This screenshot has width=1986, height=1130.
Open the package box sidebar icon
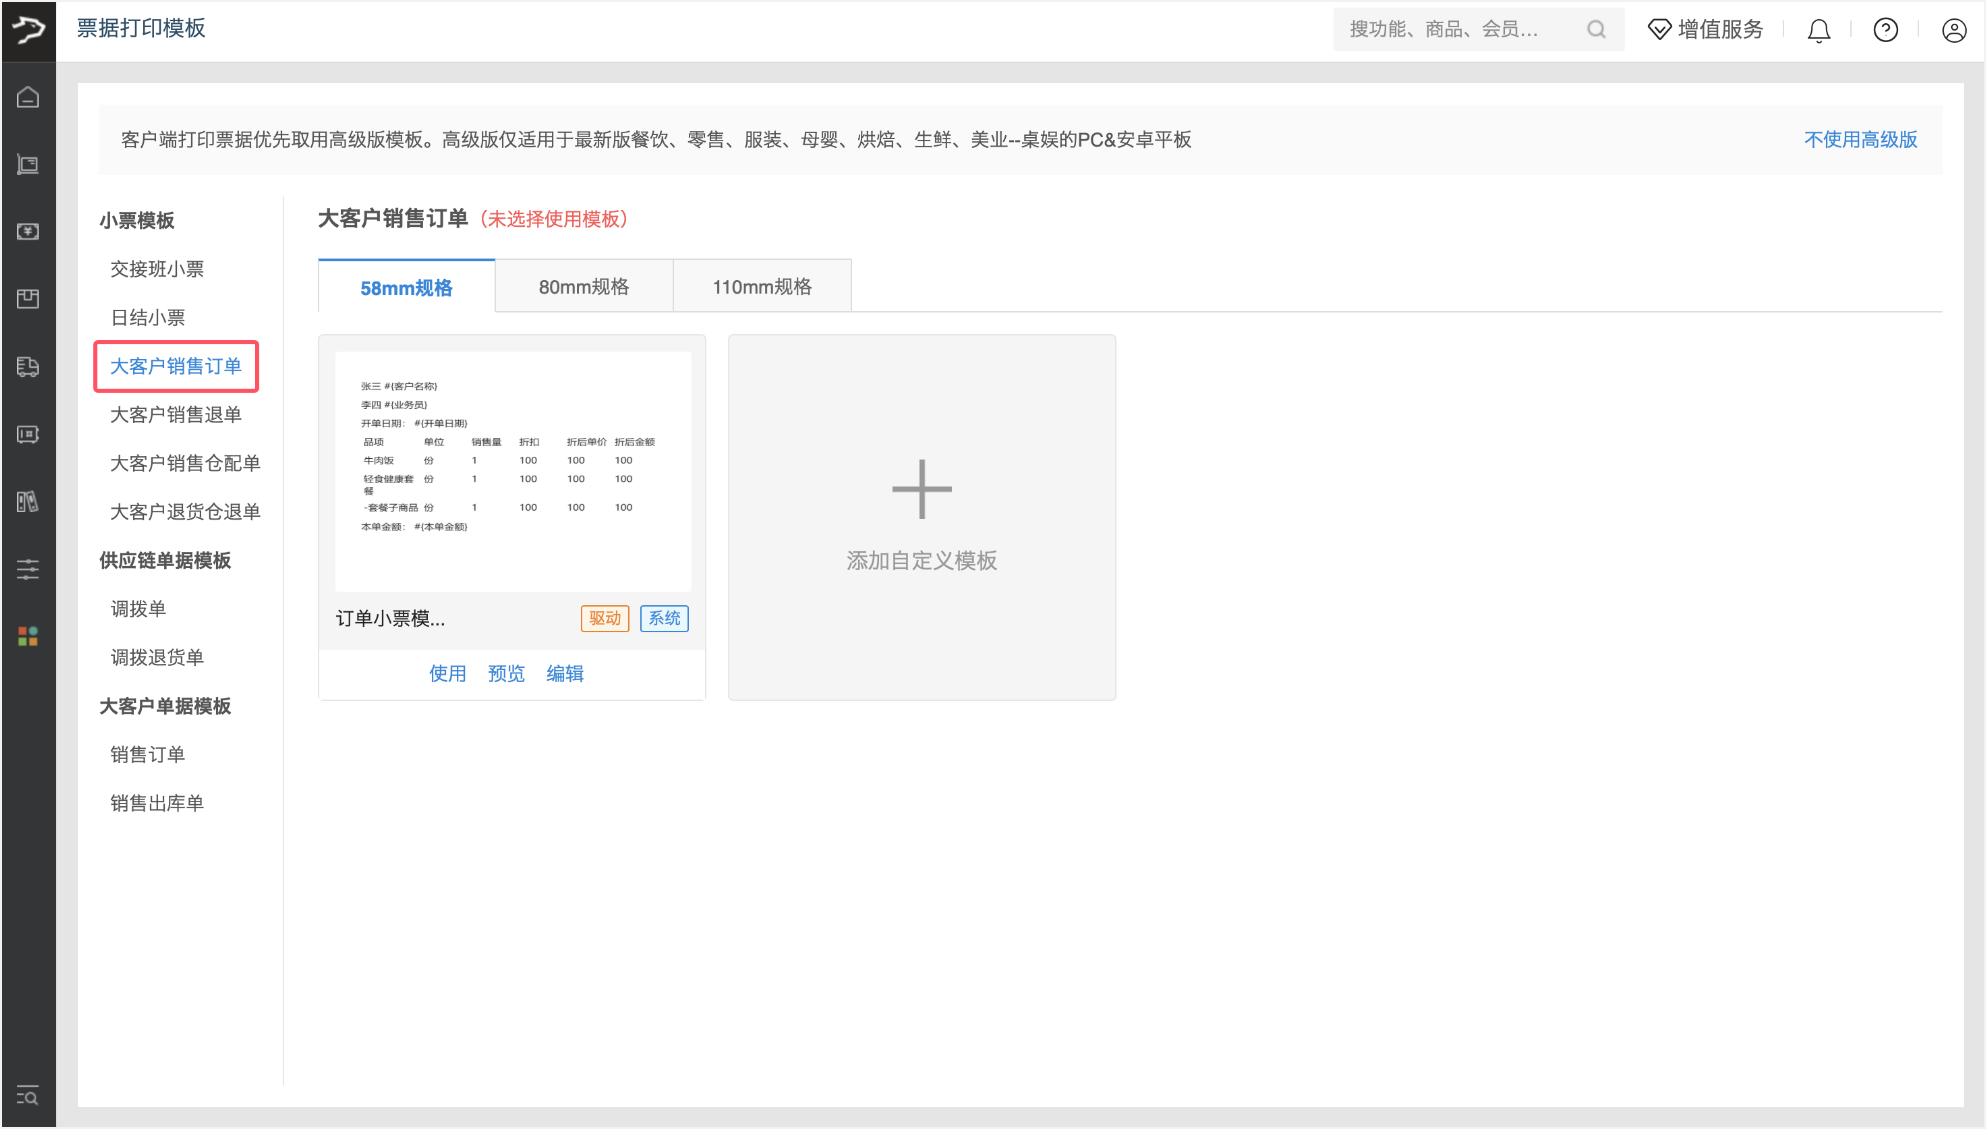pyautogui.click(x=28, y=298)
